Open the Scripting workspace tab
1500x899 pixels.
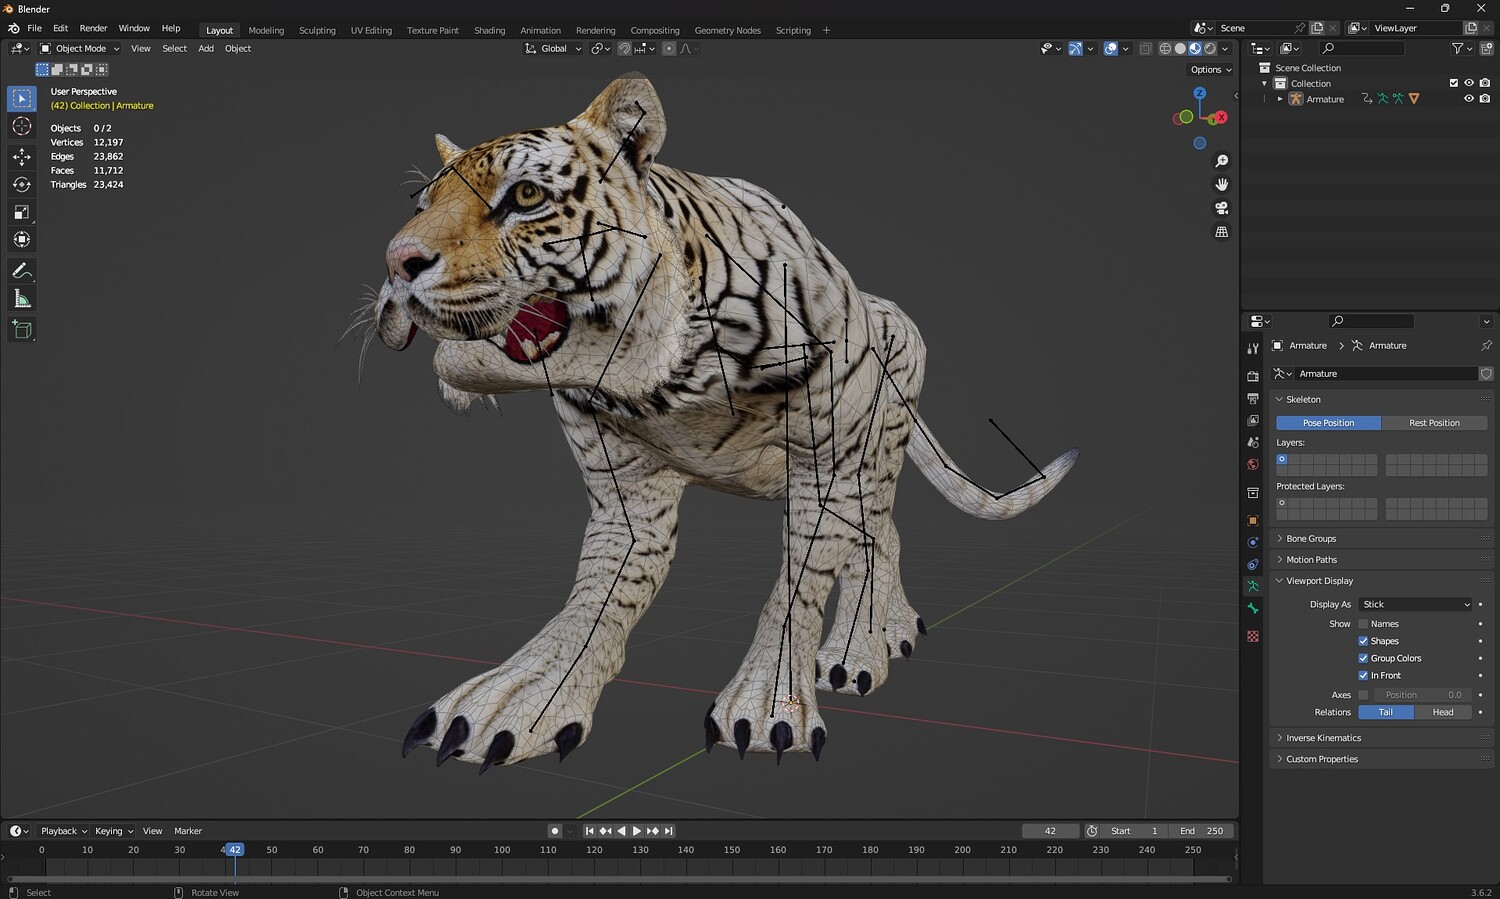tap(793, 30)
